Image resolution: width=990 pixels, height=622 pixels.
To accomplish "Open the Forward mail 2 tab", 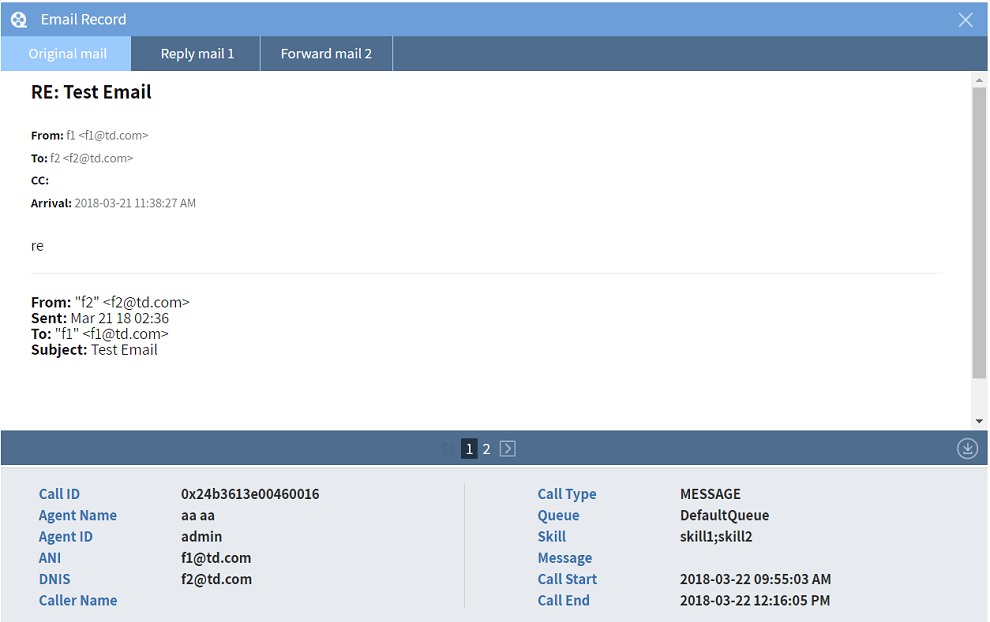I will coord(326,53).
